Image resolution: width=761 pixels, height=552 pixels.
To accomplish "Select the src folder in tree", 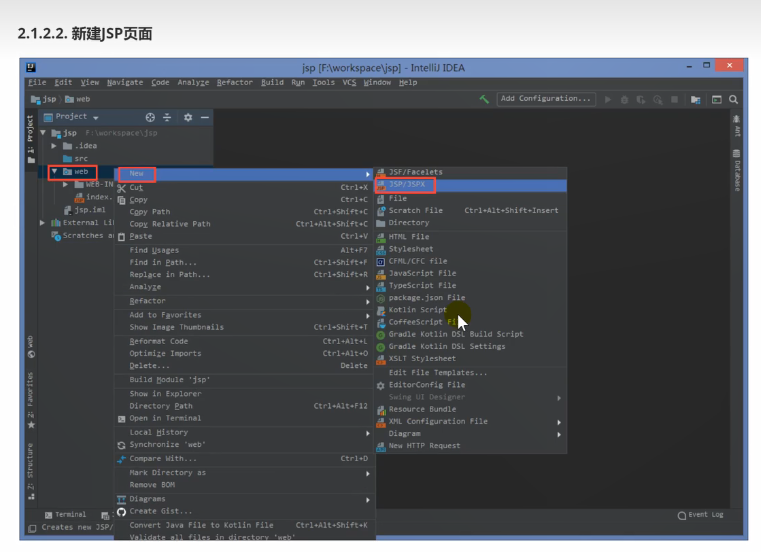I will point(75,158).
